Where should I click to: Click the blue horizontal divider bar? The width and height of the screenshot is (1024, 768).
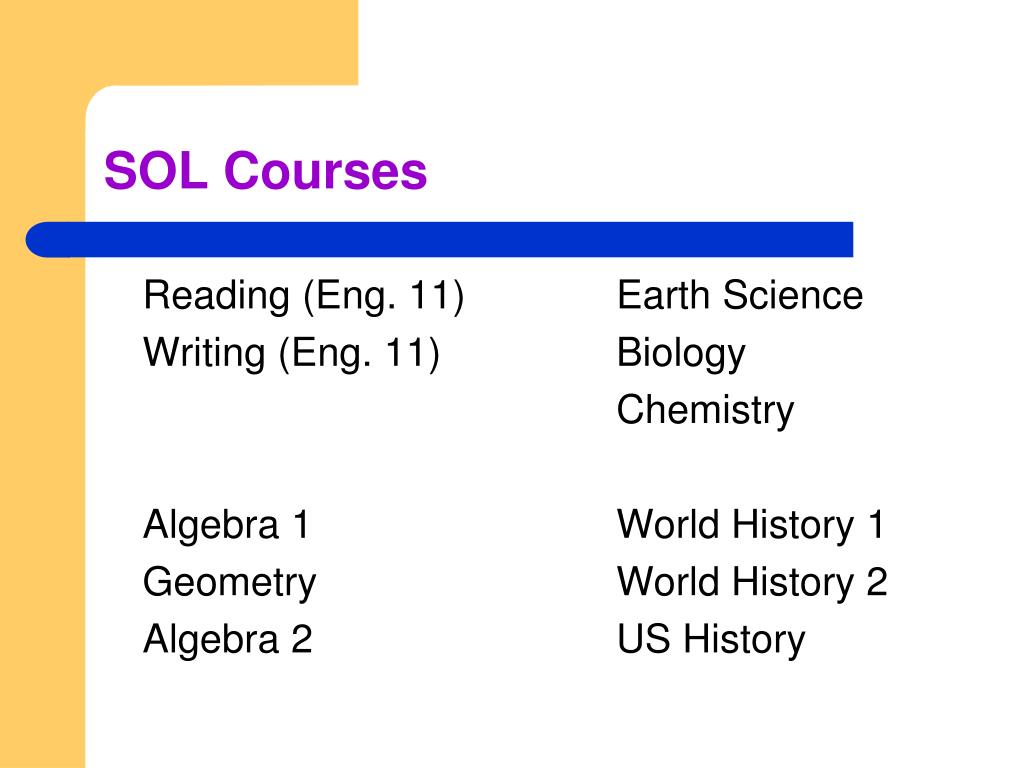tap(439, 240)
